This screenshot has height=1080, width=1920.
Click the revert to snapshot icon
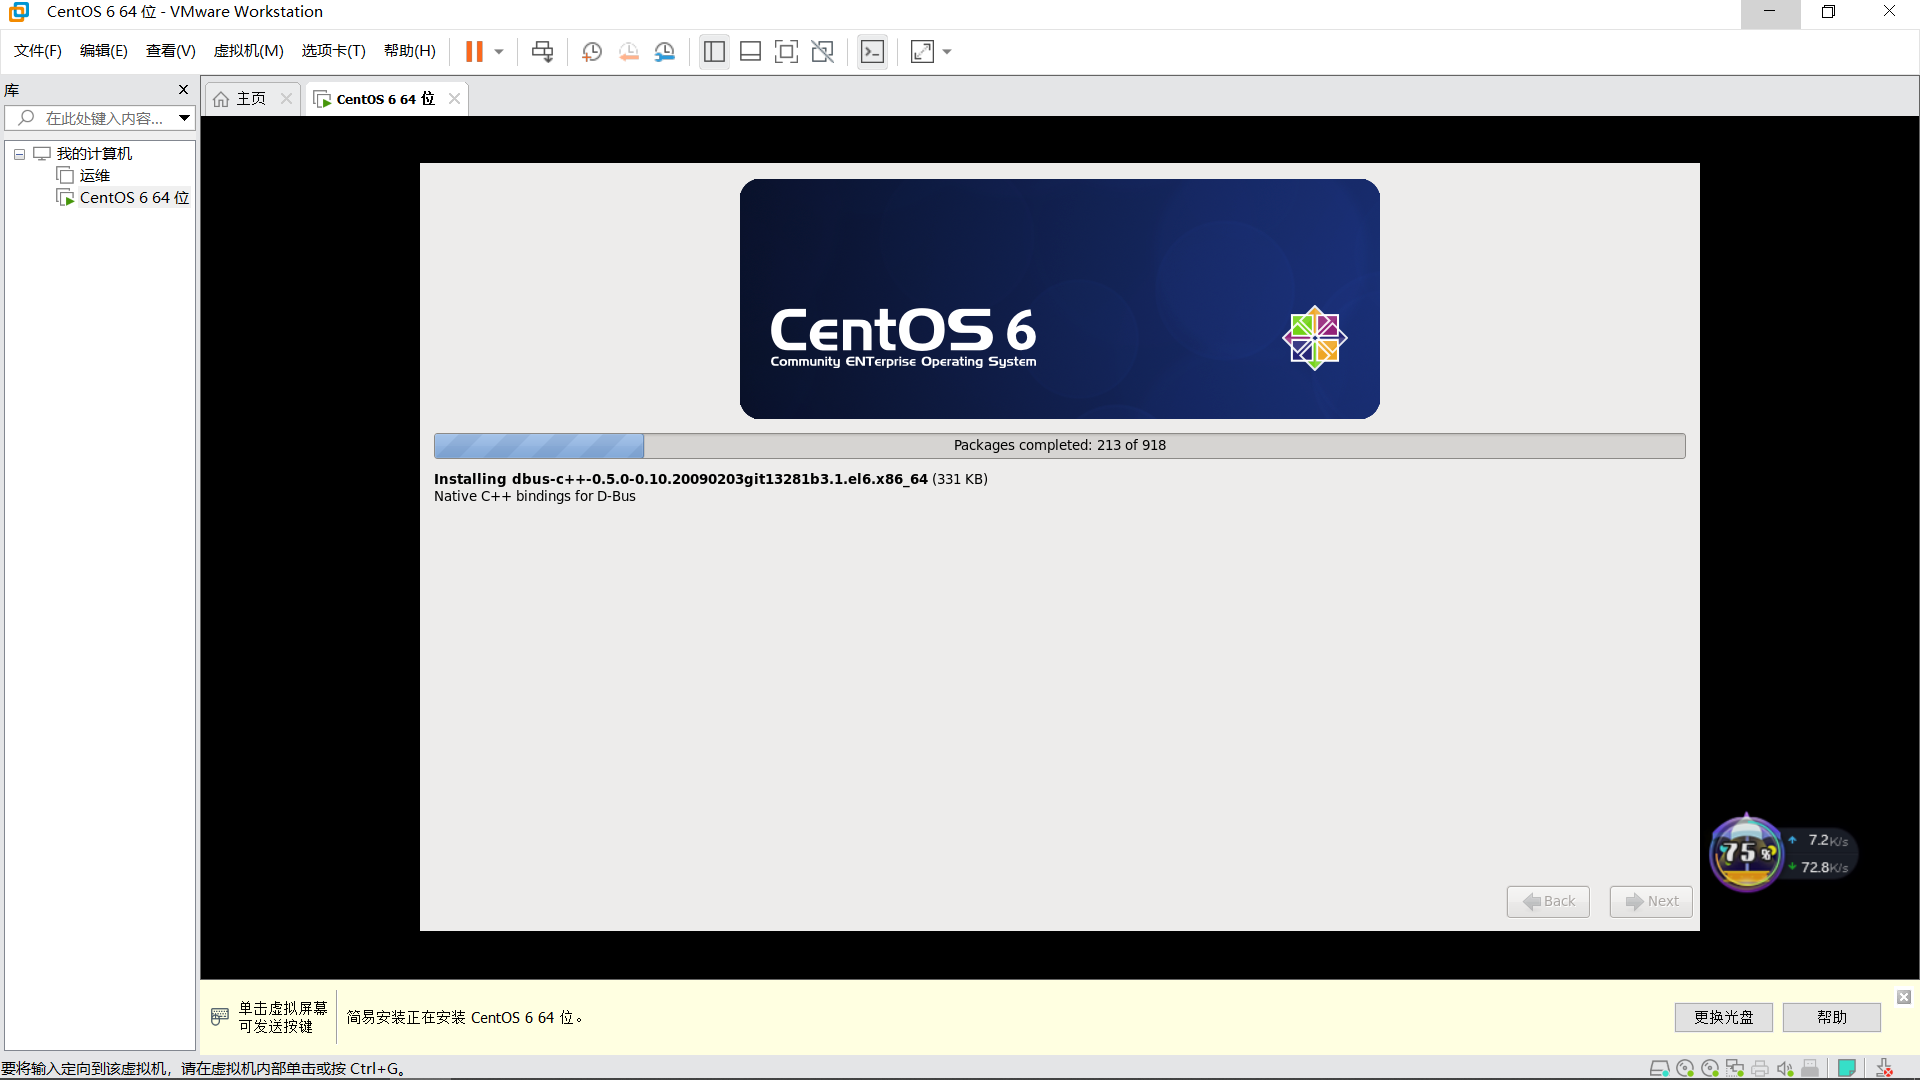pyautogui.click(x=628, y=52)
